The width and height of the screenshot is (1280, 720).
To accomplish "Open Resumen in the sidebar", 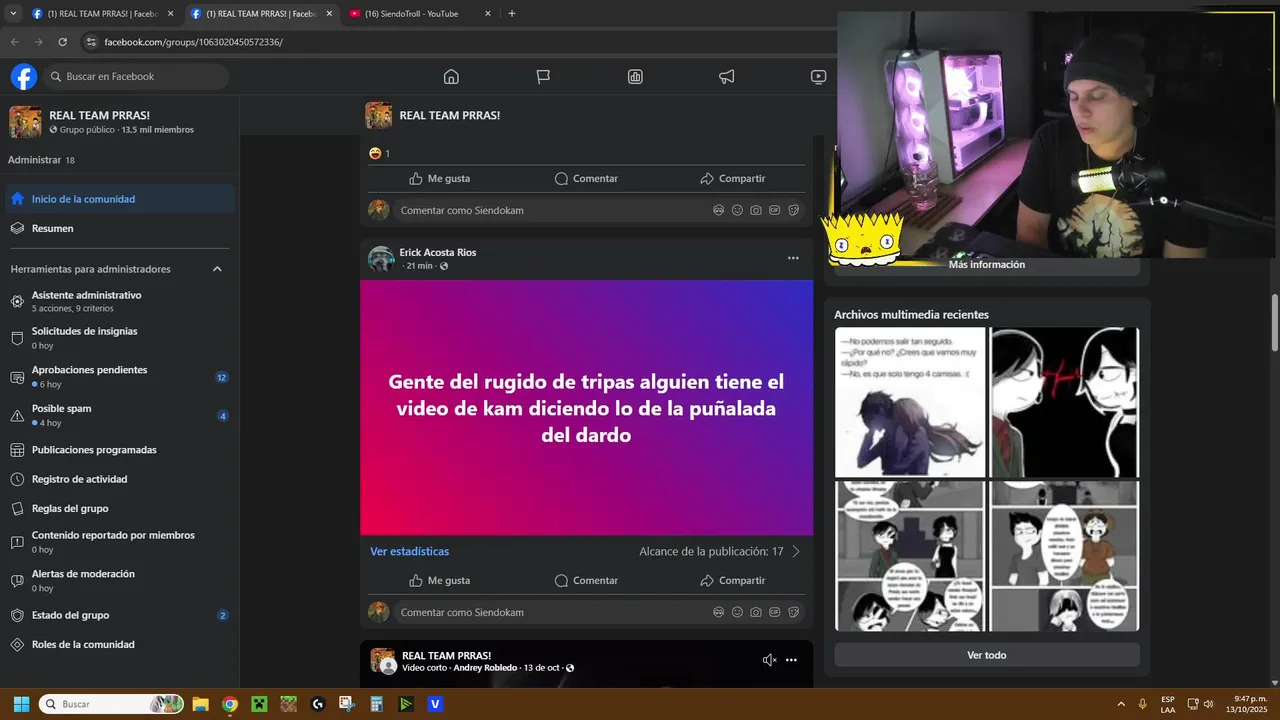I will (120, 228).
